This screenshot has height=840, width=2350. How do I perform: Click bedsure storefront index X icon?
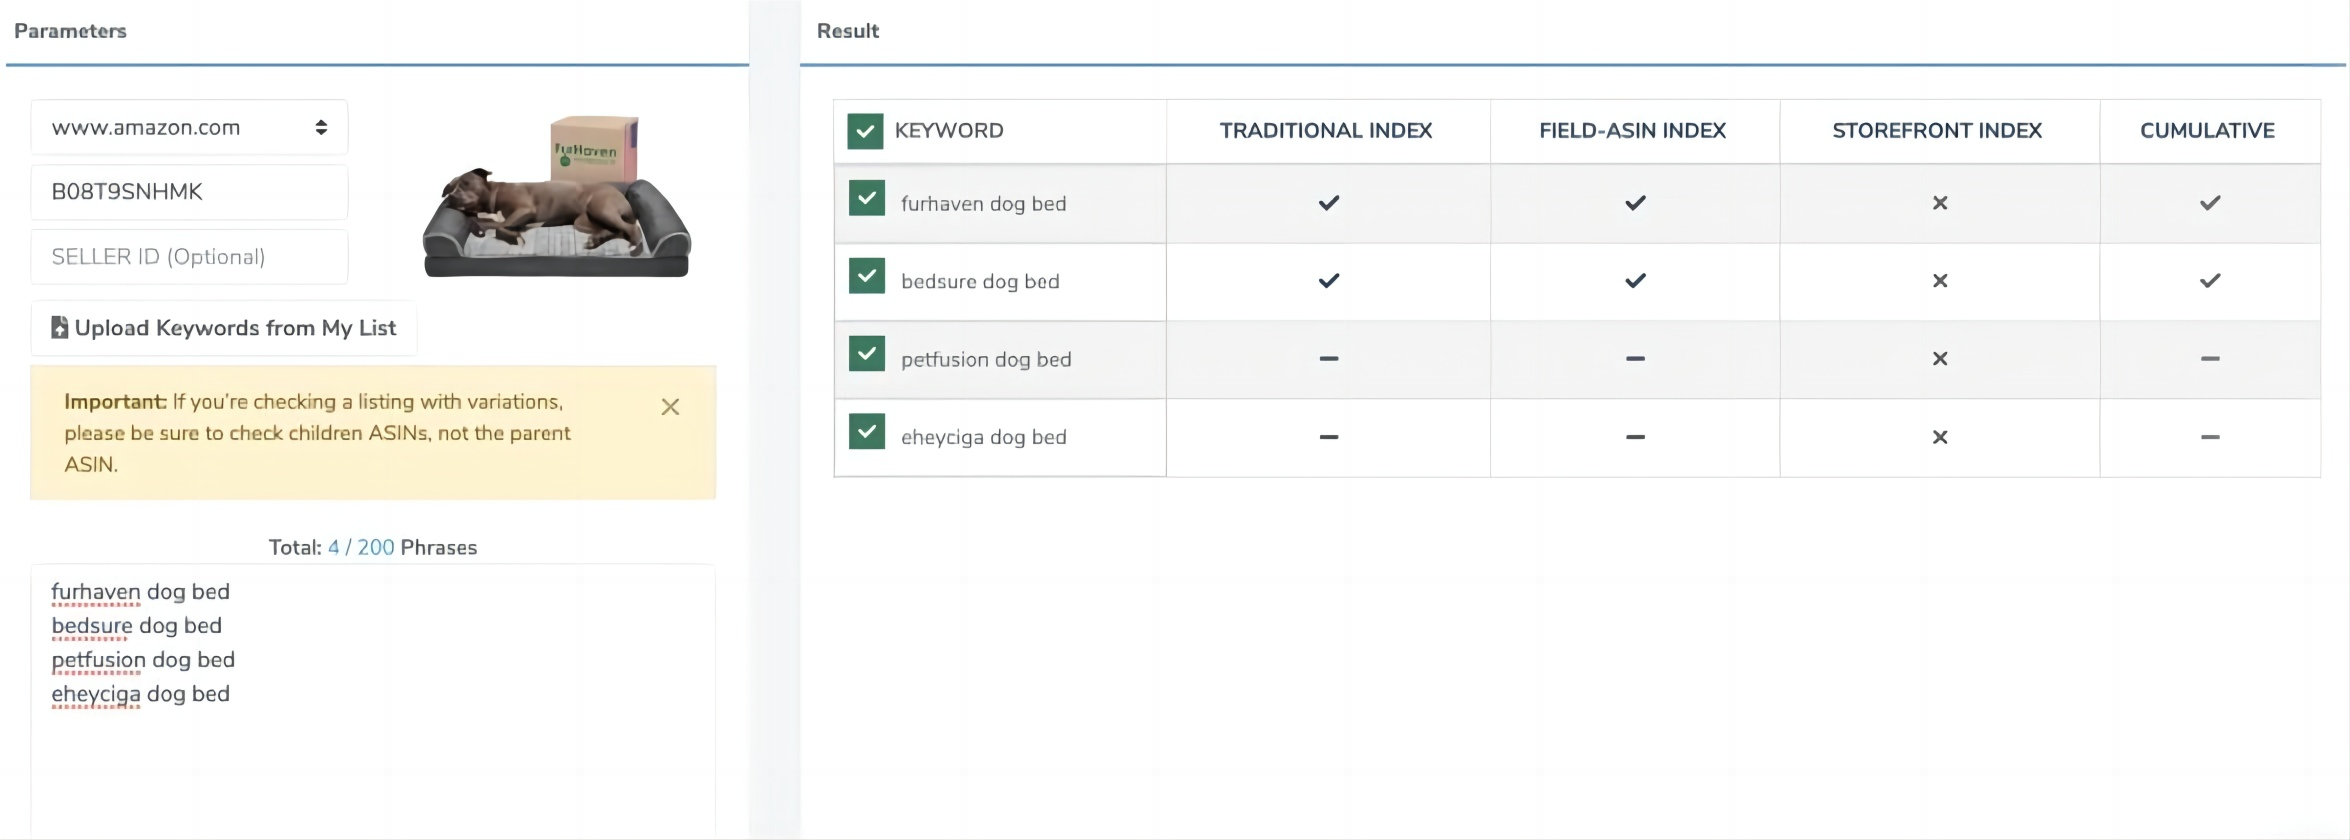click(x=1940, y=281)
